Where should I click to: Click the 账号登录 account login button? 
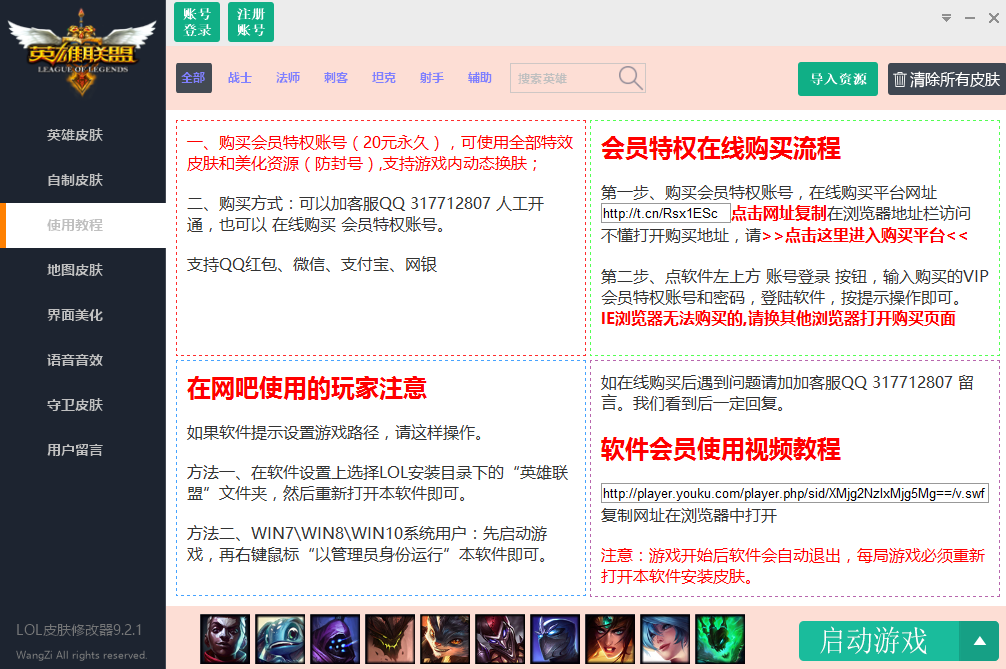point(197,22)
